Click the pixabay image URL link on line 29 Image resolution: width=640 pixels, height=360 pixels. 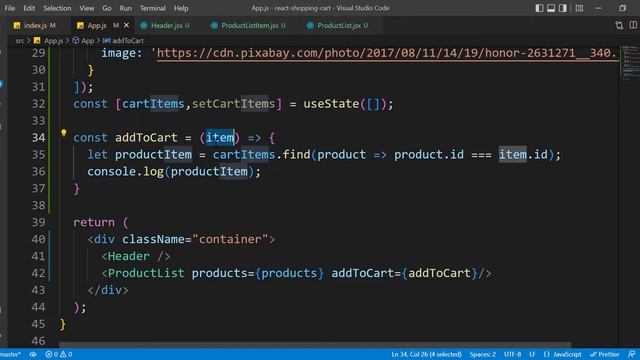click(x=387, y=53)
